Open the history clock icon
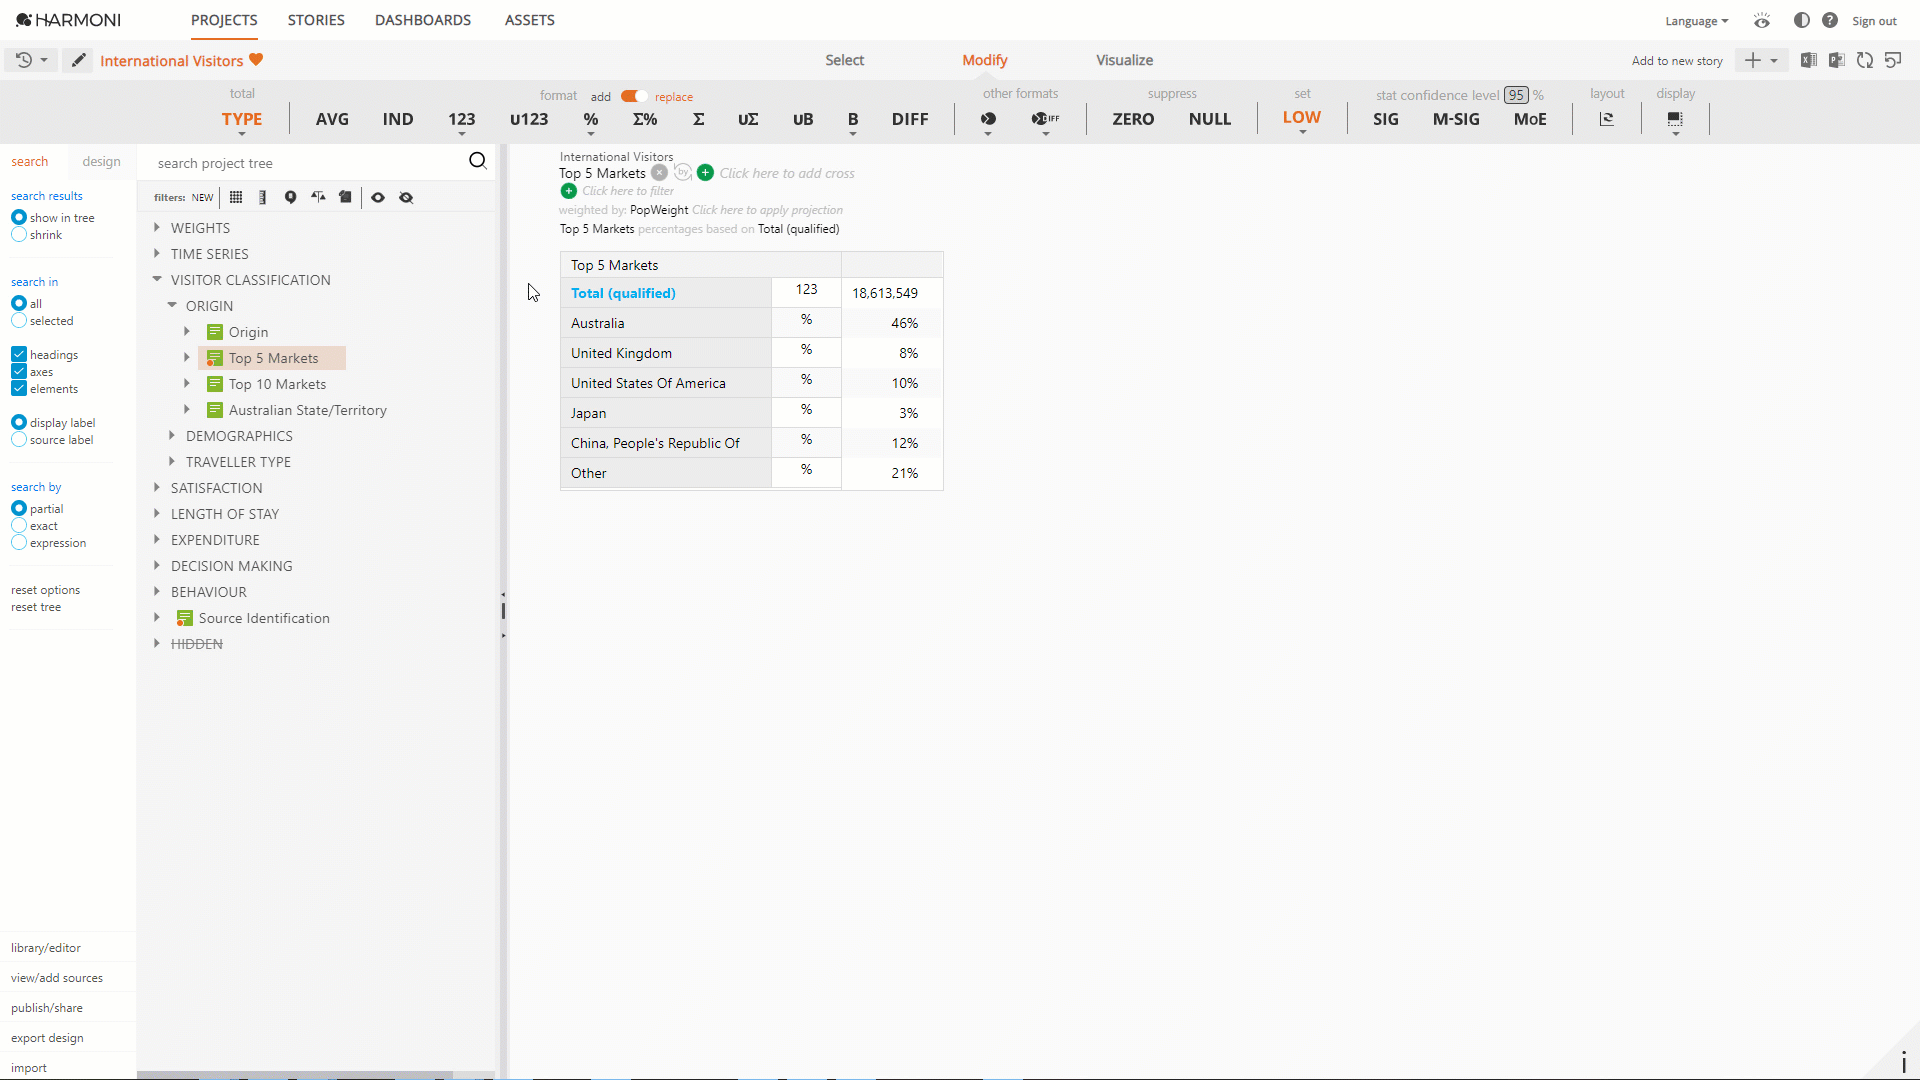Image resolution: width=1920 pixels, height=1080 pixels. (x=24, y=60)
